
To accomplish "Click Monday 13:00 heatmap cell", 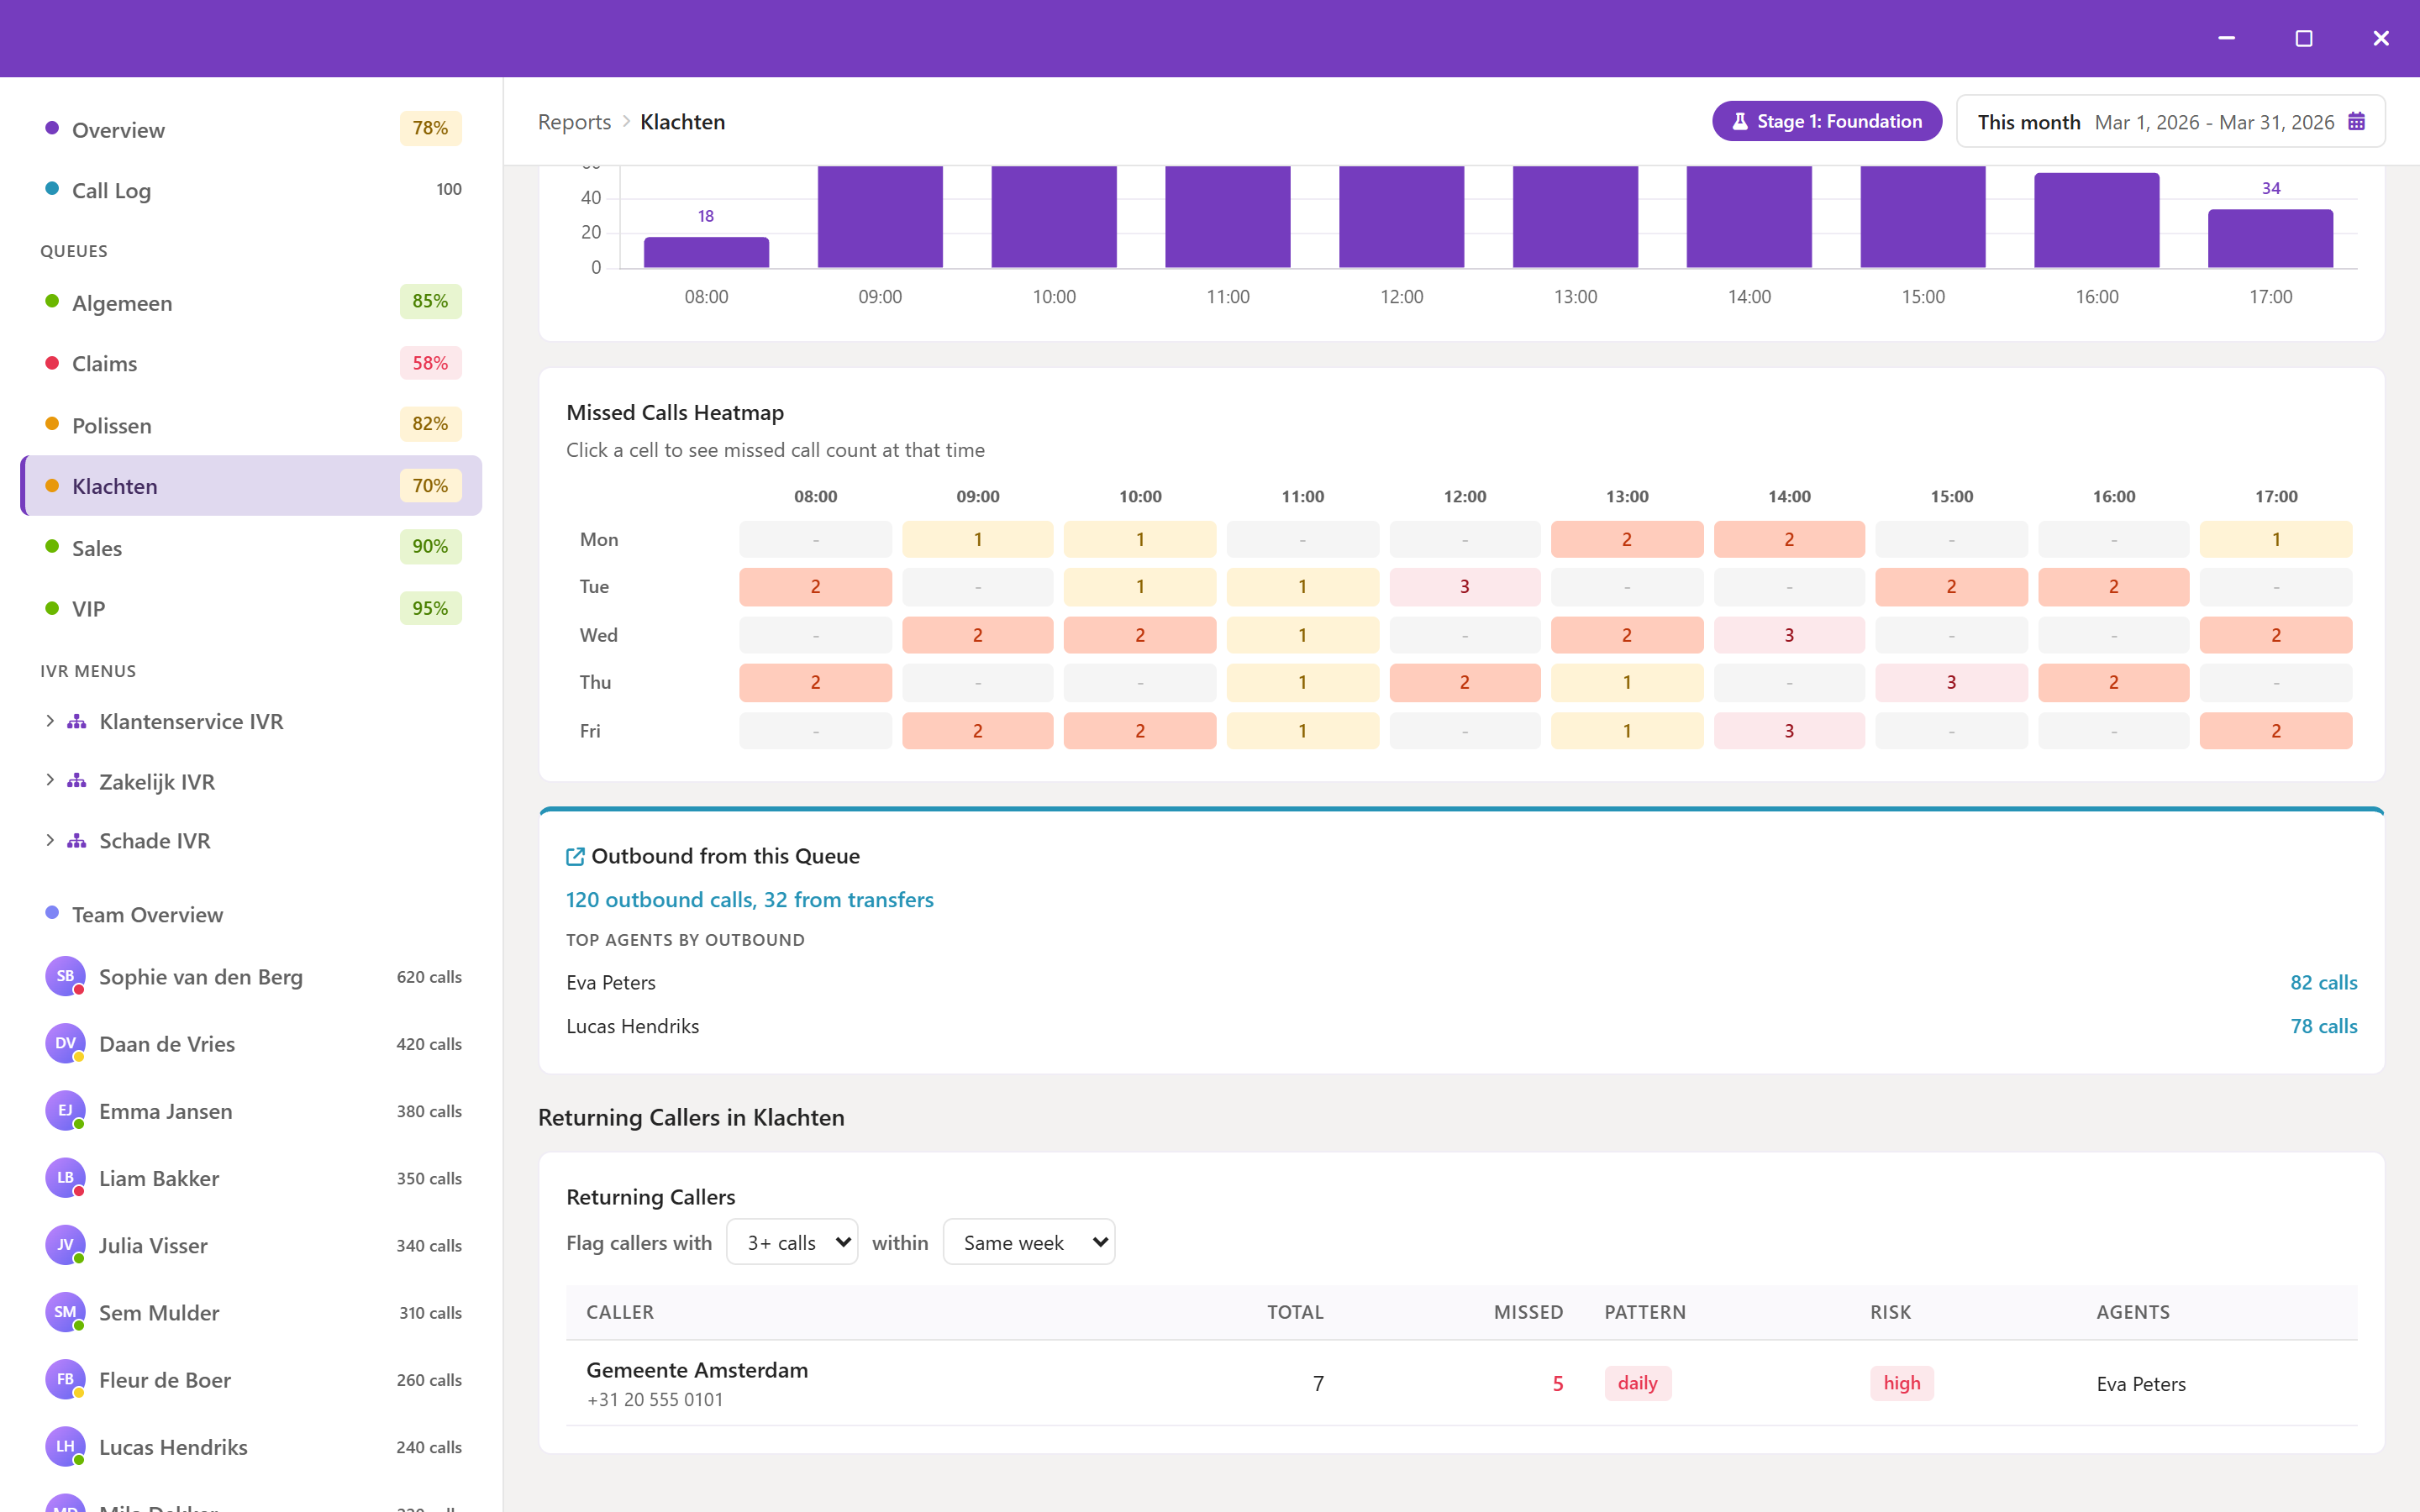I will tap(1627, 539).
